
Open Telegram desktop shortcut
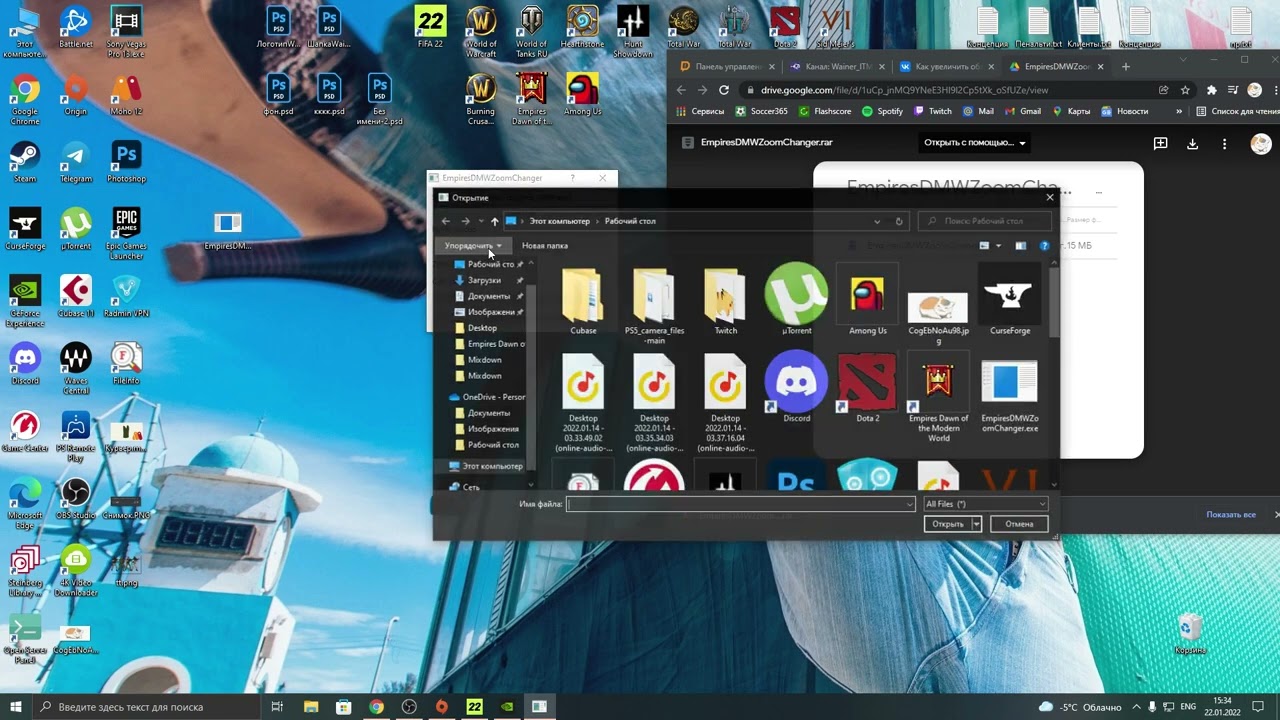(x=75, y=163)
